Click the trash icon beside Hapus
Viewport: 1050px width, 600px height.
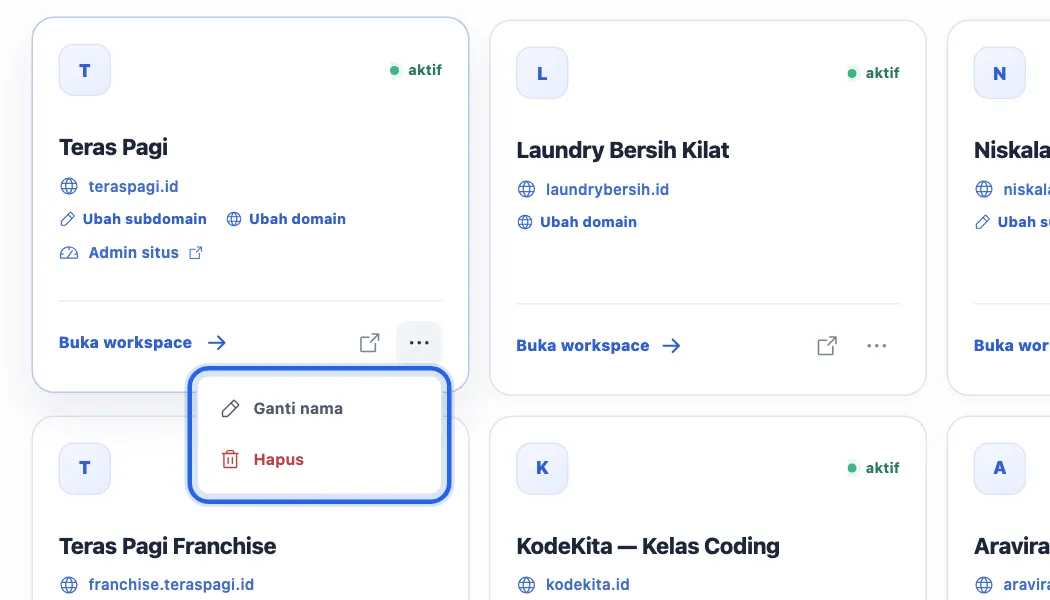(230, 459)
